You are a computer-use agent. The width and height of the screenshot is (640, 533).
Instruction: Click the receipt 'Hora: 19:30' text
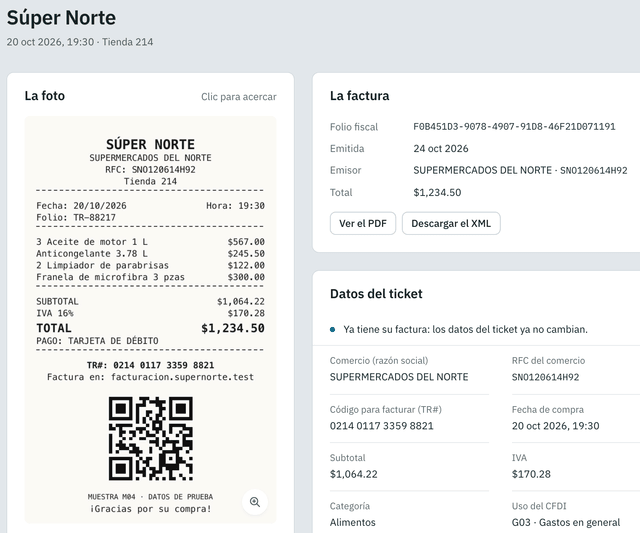tap(236, 206)
